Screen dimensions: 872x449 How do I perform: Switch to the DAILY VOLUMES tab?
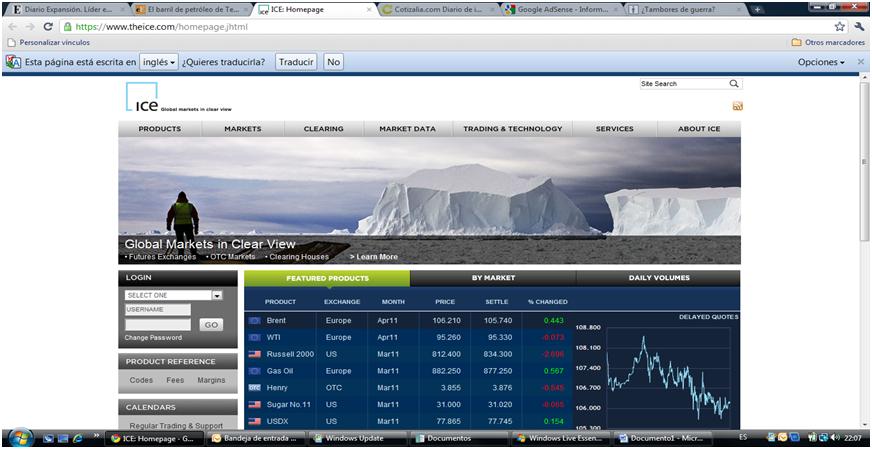(x=659, y=278)
